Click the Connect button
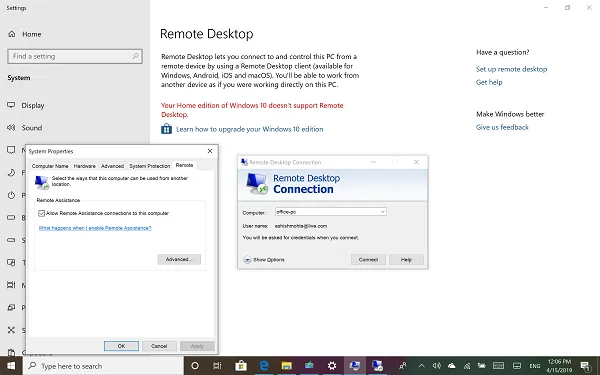This screenshot has width=600, height=375. (x=368, y=259)
